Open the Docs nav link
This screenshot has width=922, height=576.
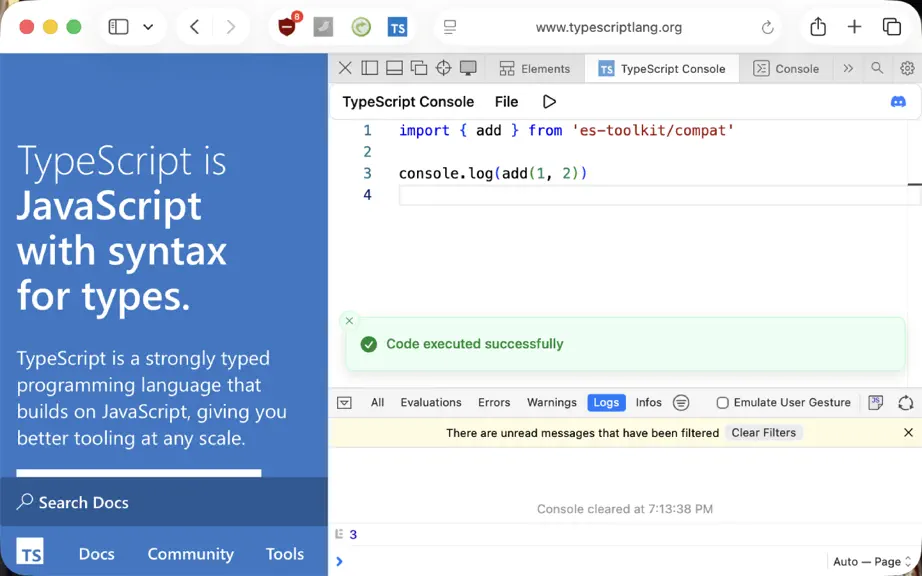(x=96, y=554)
